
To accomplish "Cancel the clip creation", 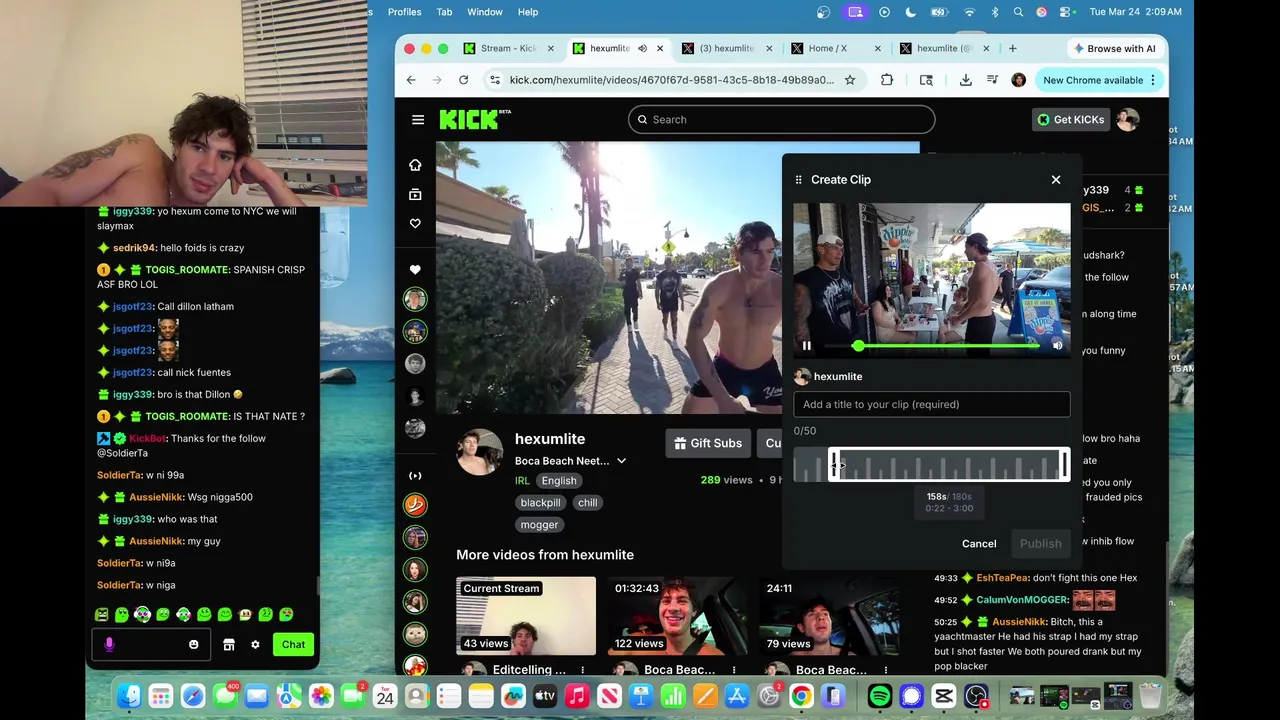I will click(x=979, y=543).
